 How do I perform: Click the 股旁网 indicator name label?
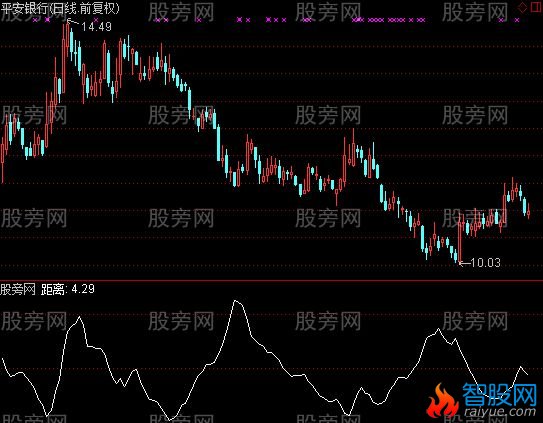coord(18,289)
